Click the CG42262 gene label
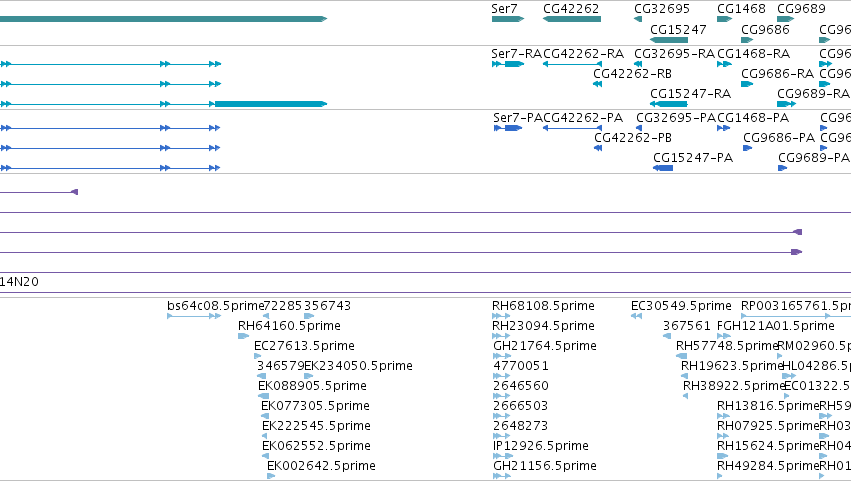 [x=571, y=9]
